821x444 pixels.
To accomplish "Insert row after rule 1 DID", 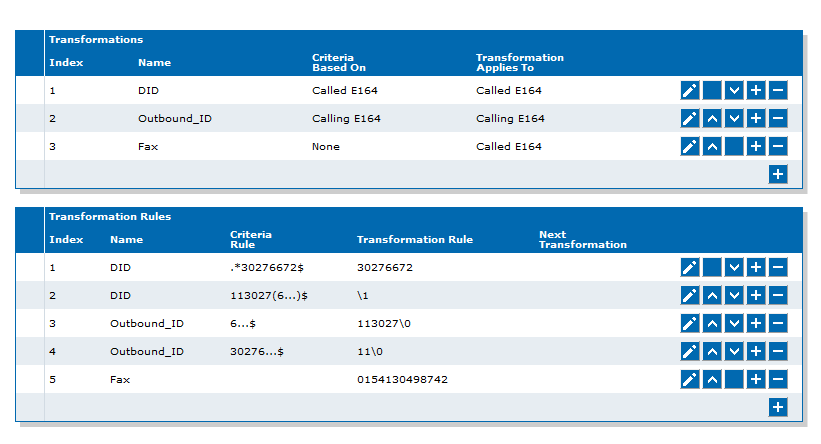I will tap(756, 267).
